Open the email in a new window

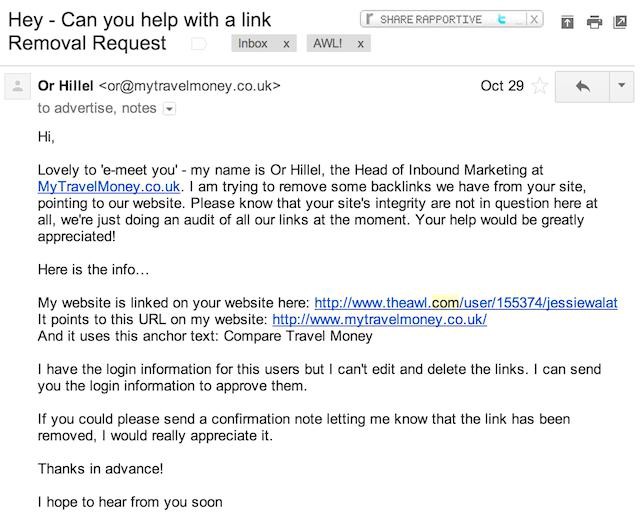pos(620,22)
